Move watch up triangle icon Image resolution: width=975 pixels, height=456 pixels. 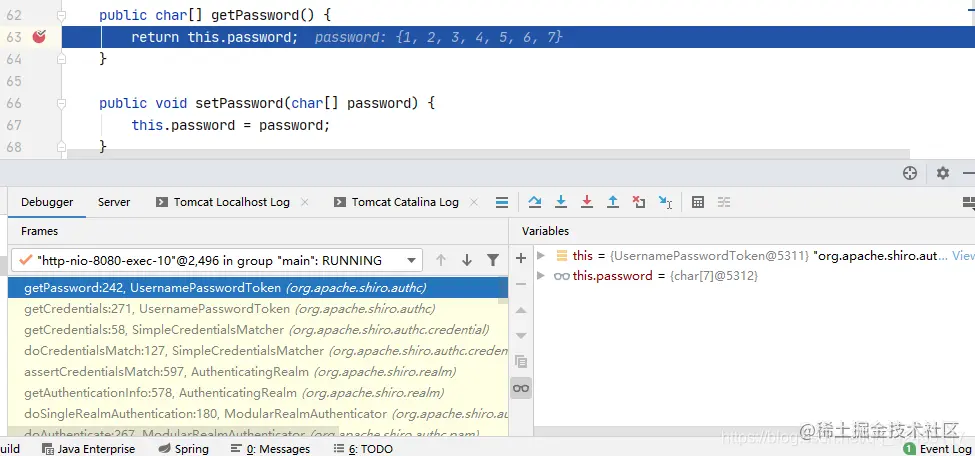[x=521, y=310]
